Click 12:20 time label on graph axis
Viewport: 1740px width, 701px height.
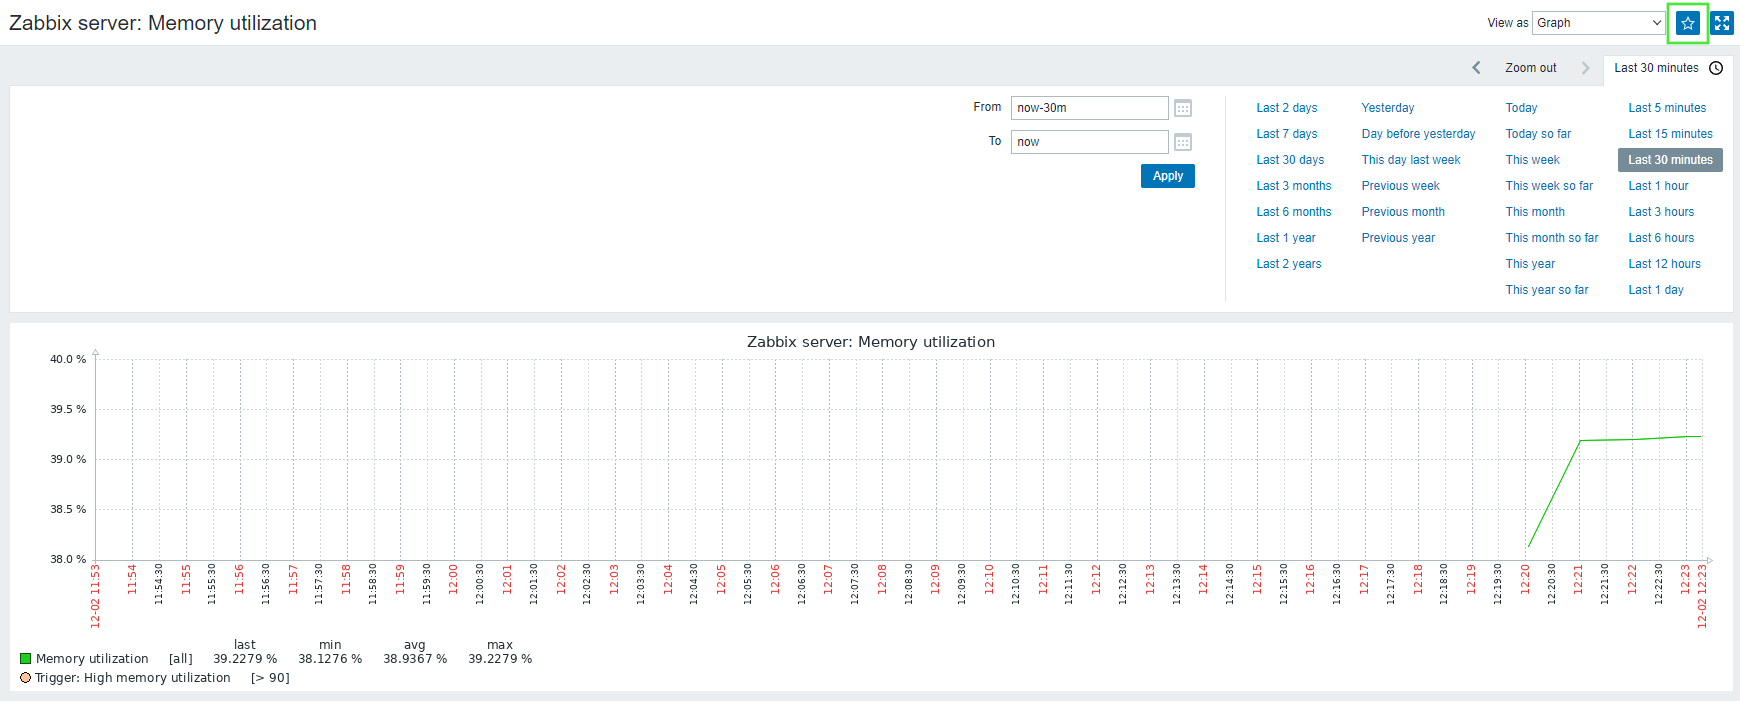pyautogui.click(x=1525, y=580)
